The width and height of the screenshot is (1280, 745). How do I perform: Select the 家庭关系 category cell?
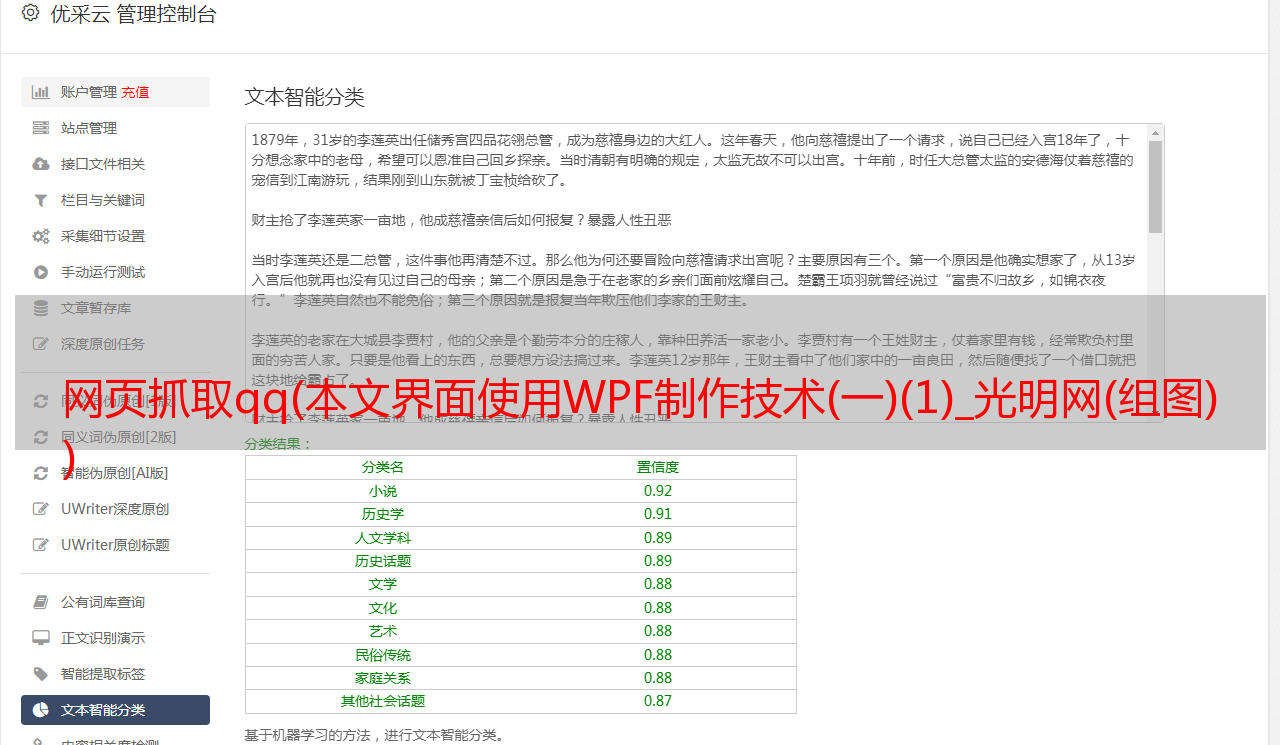click(x=383, y=678)
